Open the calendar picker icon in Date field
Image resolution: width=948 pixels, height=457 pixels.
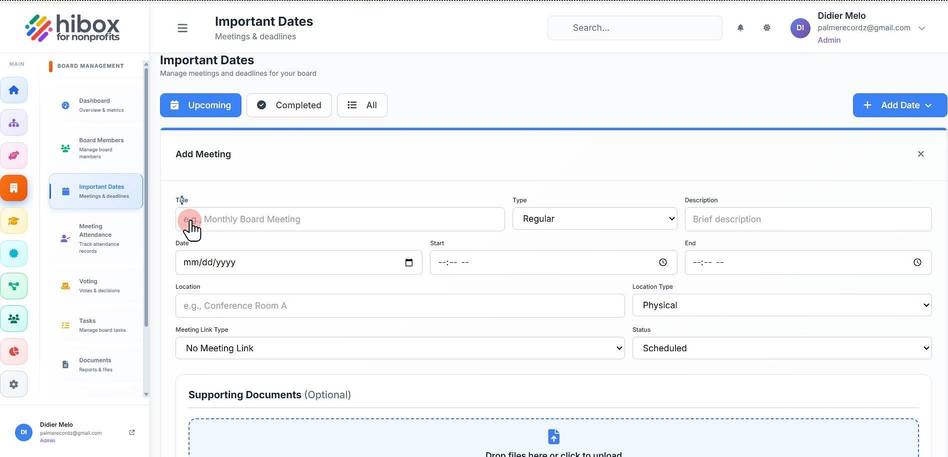click(x=409, y=262)
